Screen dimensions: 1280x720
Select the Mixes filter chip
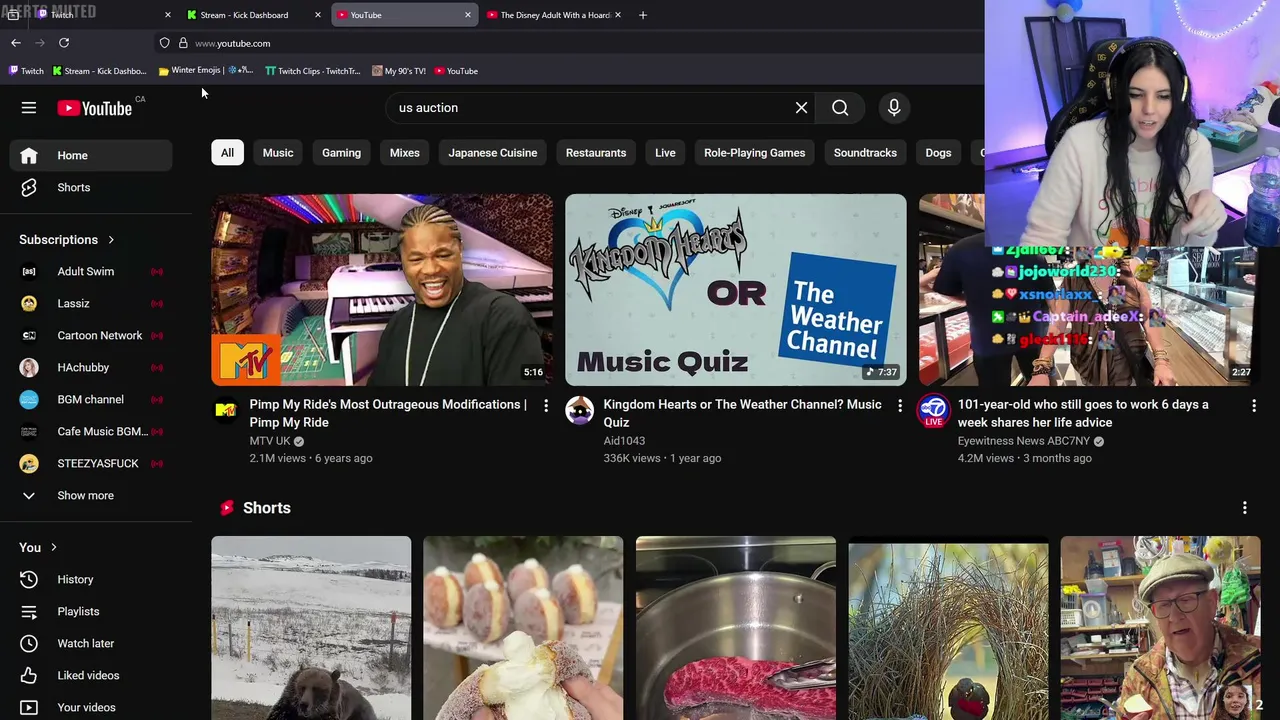tap(404, 153)
